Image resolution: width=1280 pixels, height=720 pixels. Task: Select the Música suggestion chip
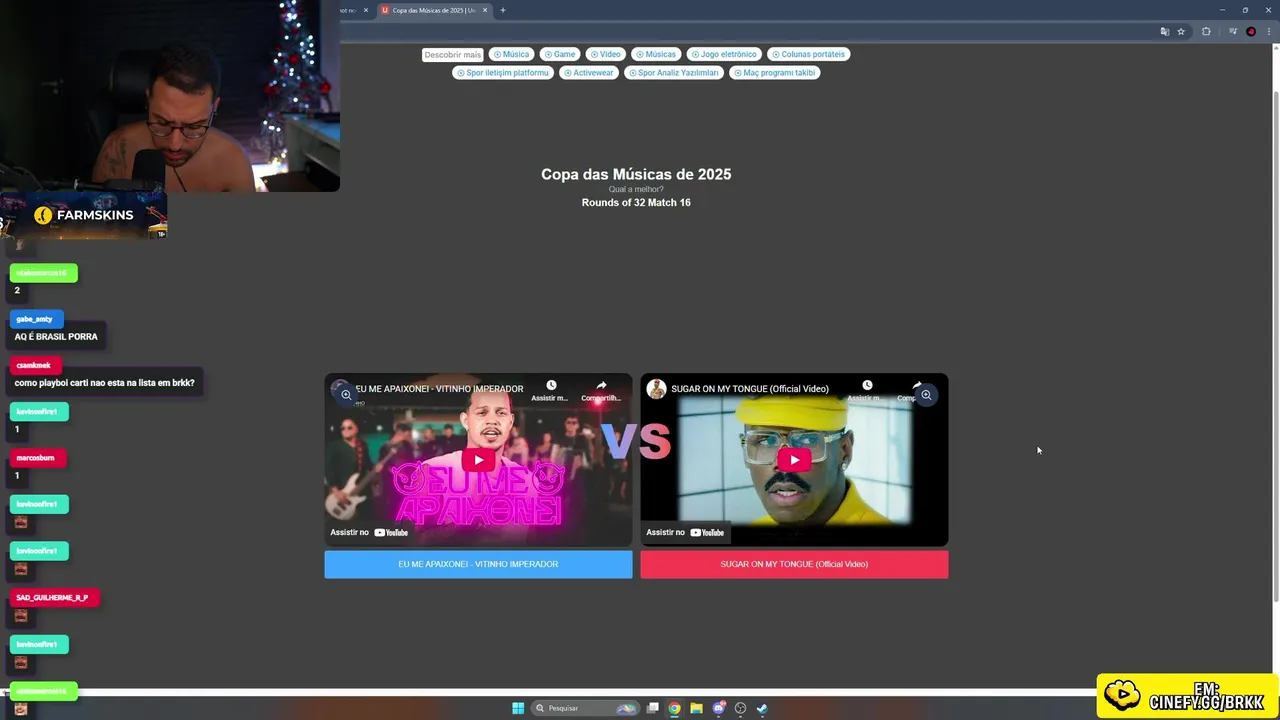point(511,54)
